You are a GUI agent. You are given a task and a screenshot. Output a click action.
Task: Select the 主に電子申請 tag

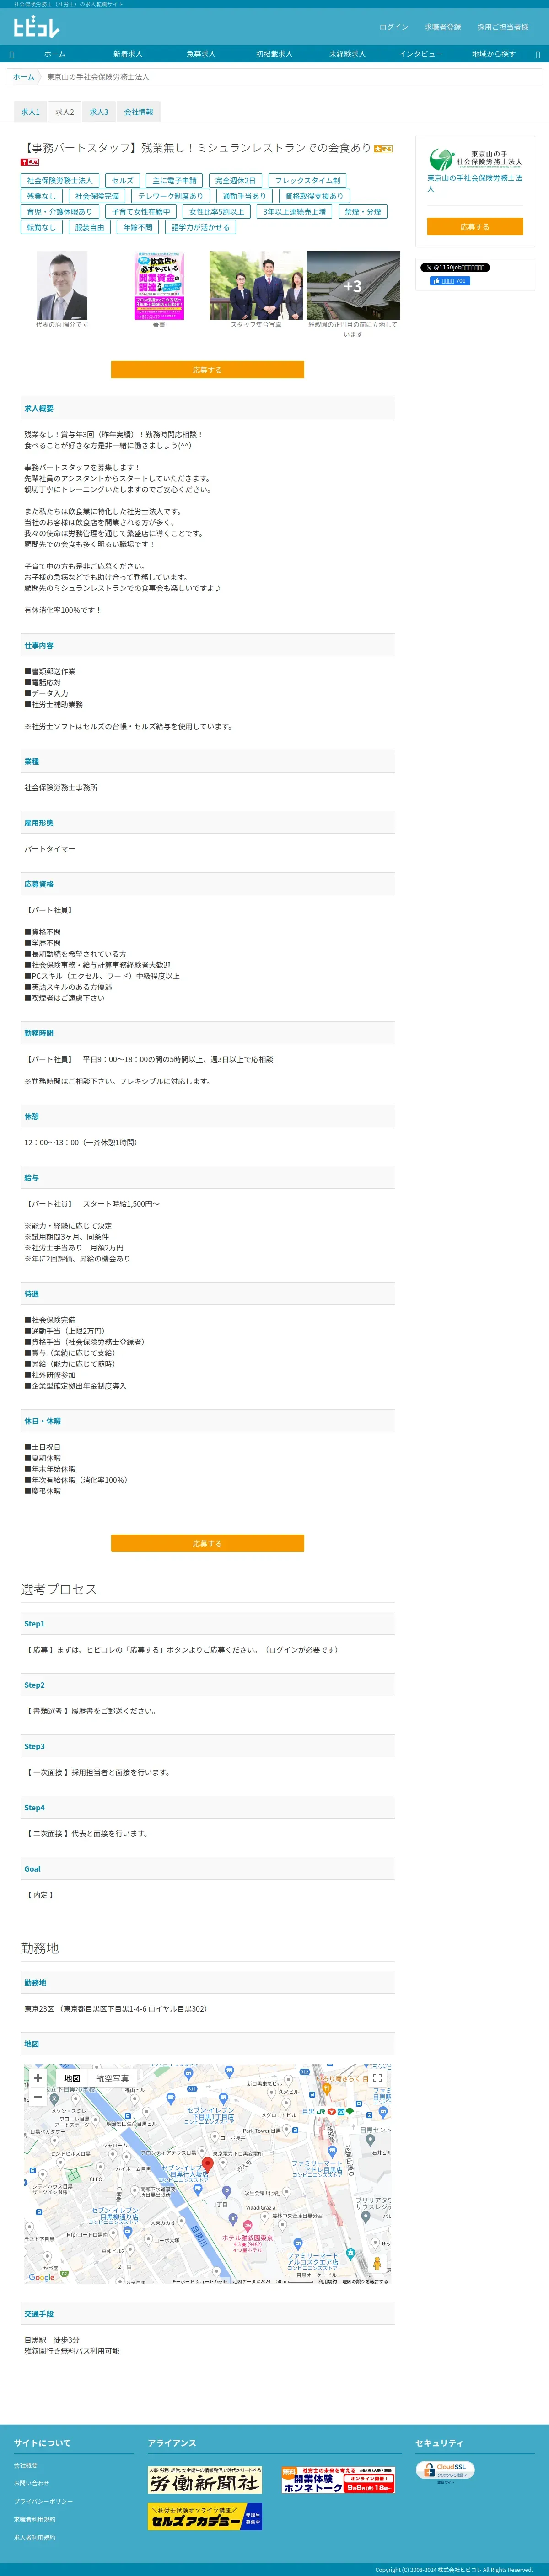[x=174, y=181]
